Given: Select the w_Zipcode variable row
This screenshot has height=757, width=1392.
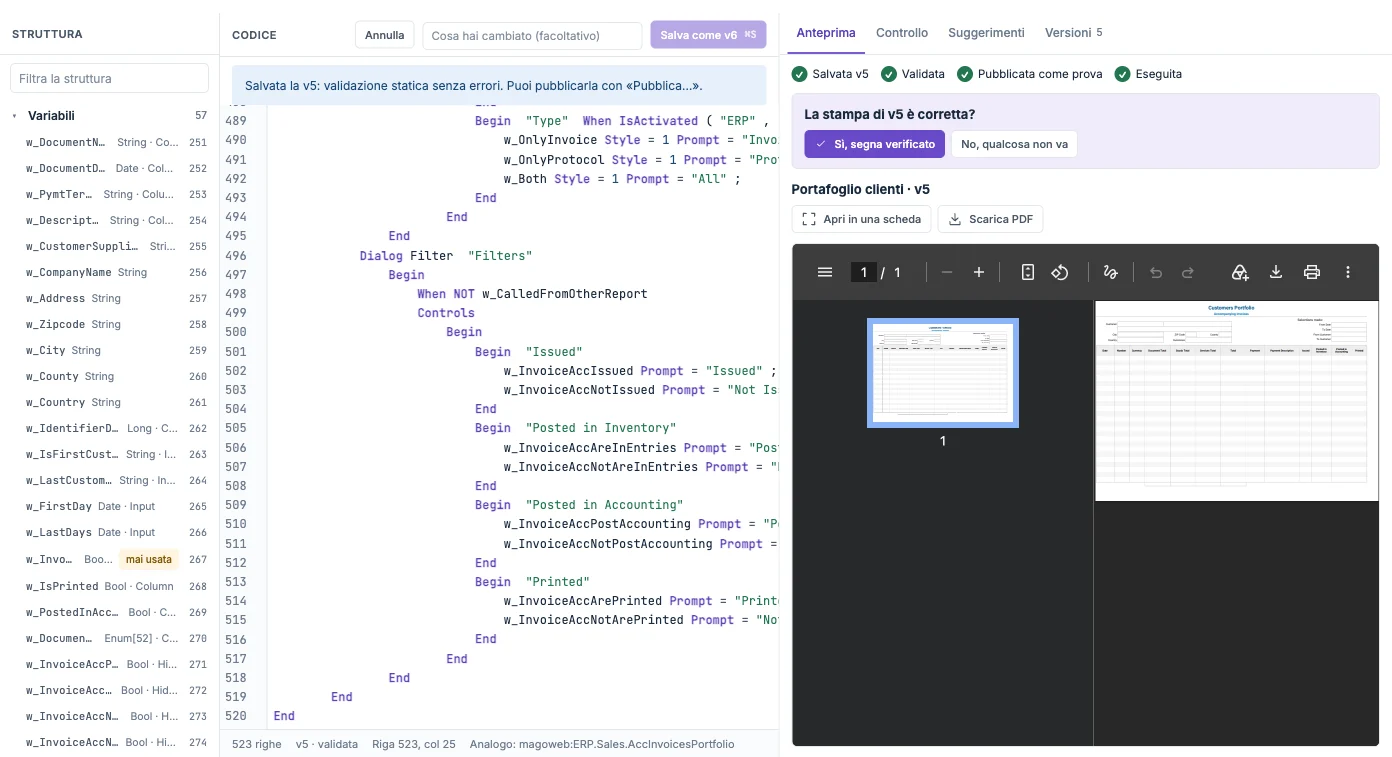Looking at the screenshot, I should (x=109, y=324).
